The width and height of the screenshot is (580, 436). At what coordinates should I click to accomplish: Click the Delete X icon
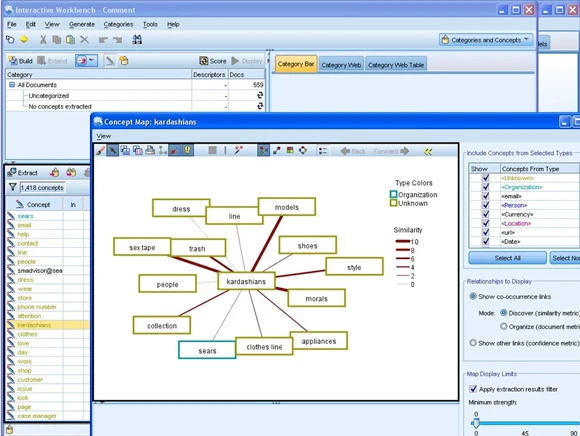(x=84, y=40)
